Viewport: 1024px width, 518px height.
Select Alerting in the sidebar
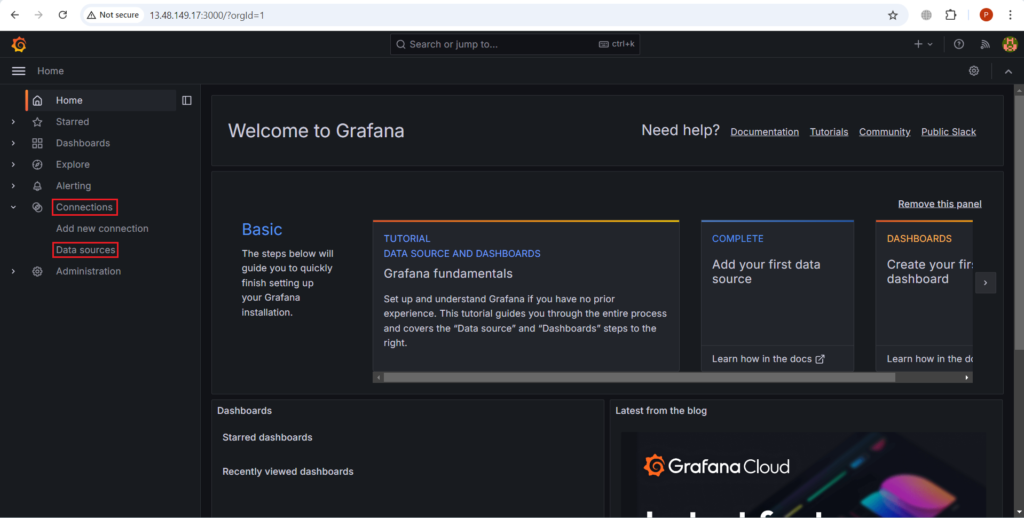pos(73,186)
